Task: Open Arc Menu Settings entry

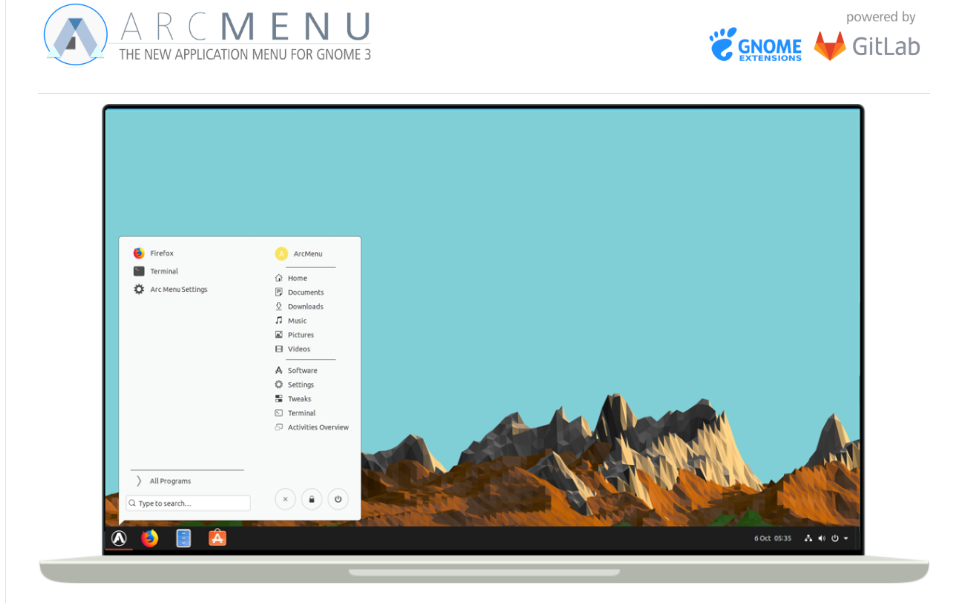Action: (x=171, y=290)
